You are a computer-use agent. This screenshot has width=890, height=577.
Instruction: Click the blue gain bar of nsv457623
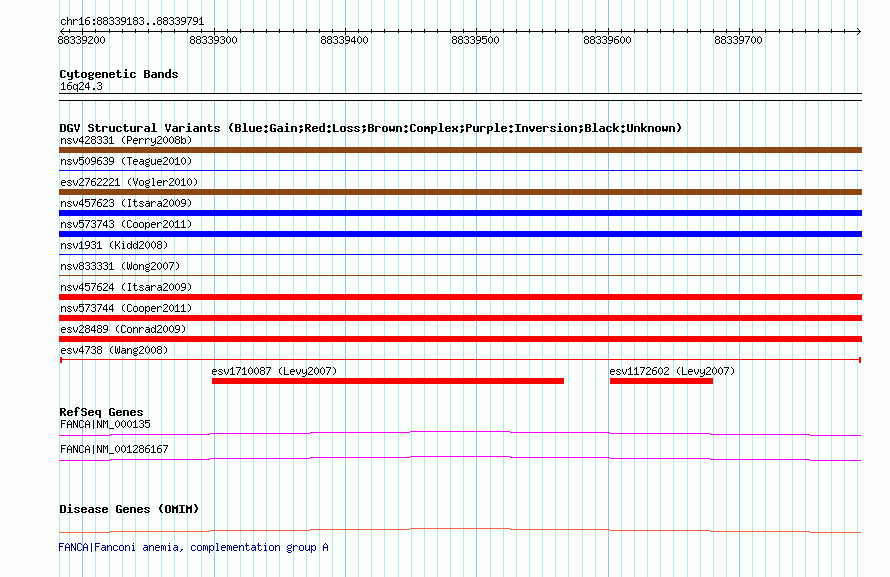[460, 213]
